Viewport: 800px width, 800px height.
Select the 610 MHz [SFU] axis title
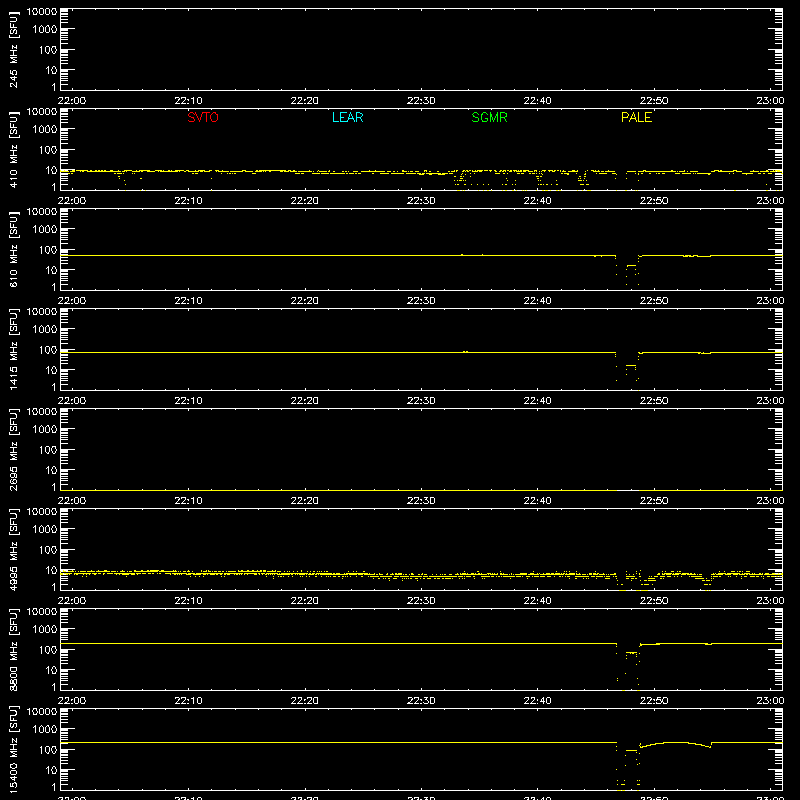tap(14, 249)
